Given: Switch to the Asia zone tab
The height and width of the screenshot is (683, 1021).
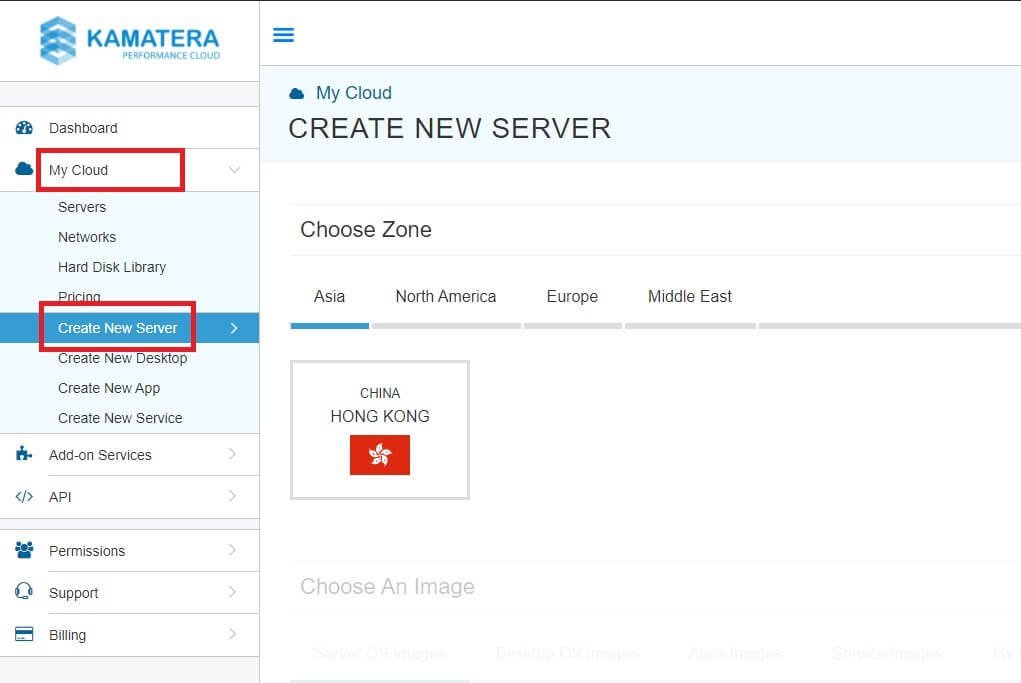Looking at the screenshot, I should 329,297.
